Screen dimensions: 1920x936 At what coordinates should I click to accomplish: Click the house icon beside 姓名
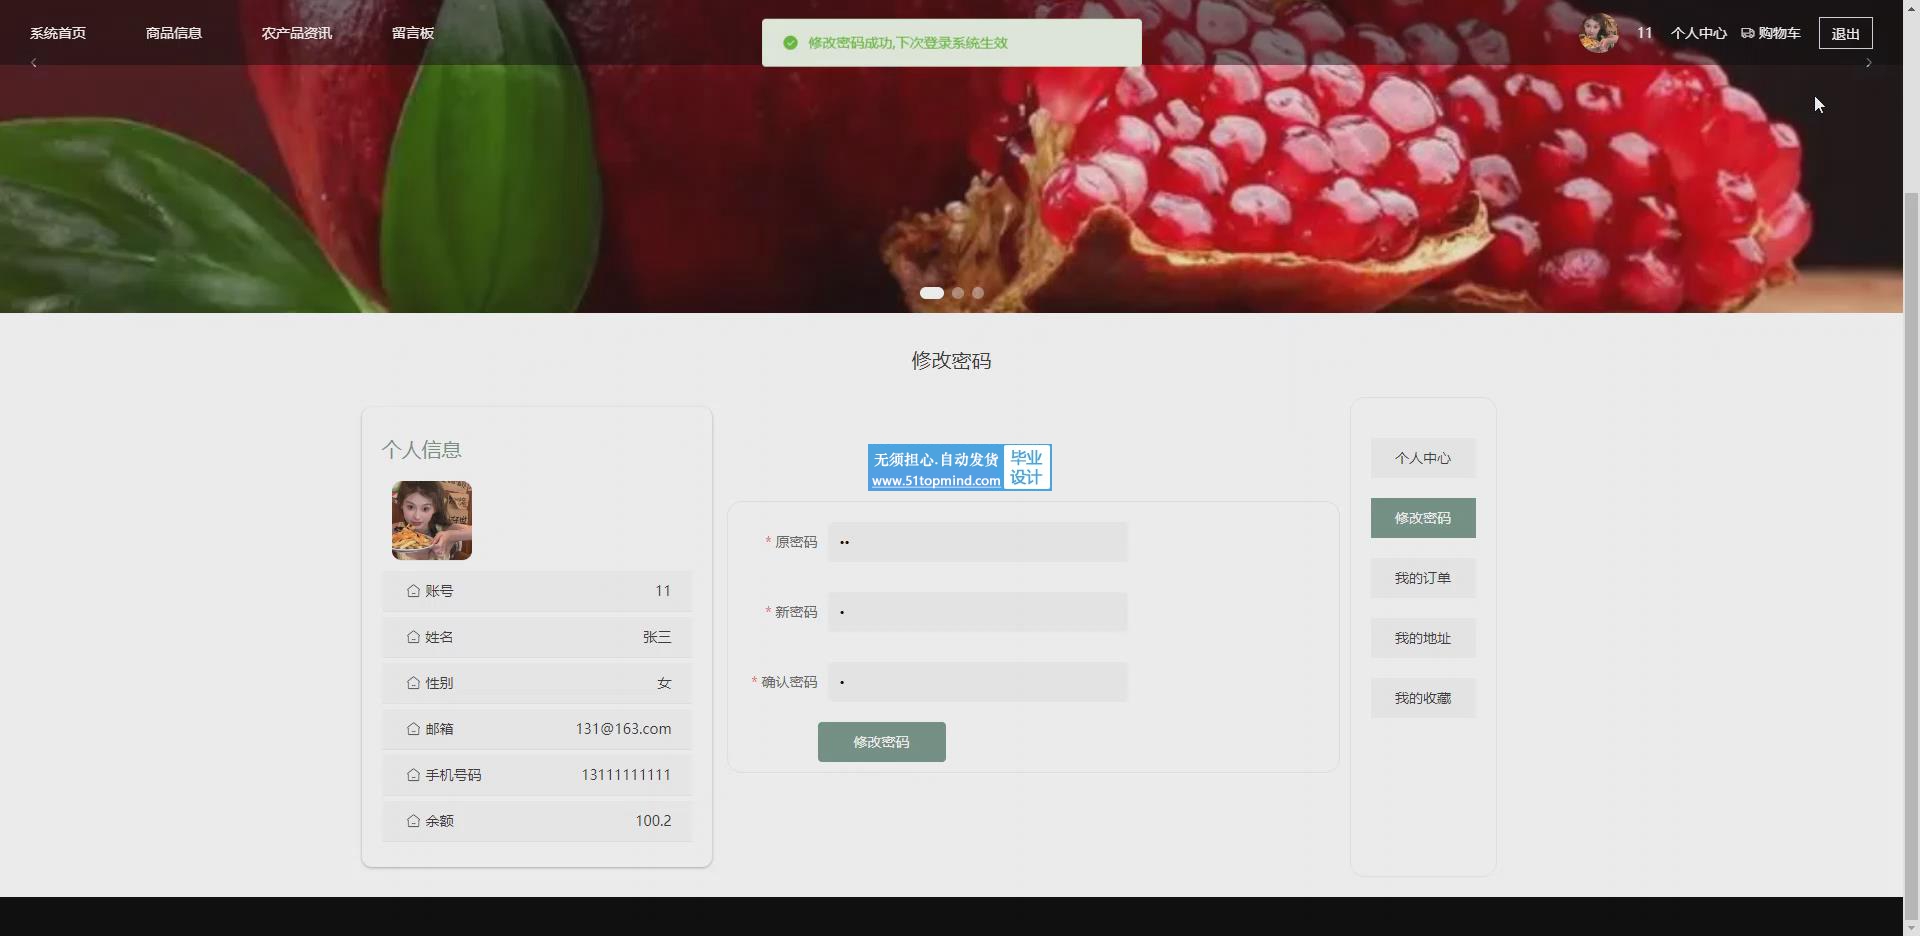[413, 637]
